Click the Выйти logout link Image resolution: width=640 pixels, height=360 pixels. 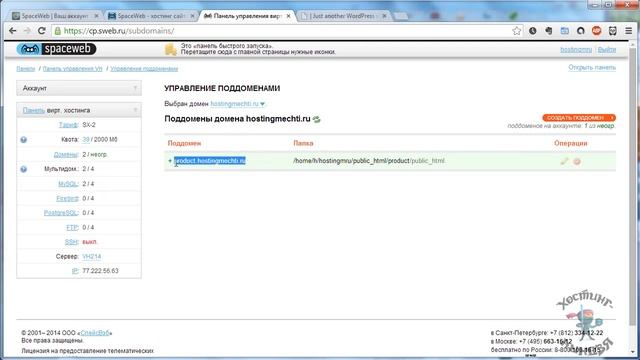click(x=607, y=49)
